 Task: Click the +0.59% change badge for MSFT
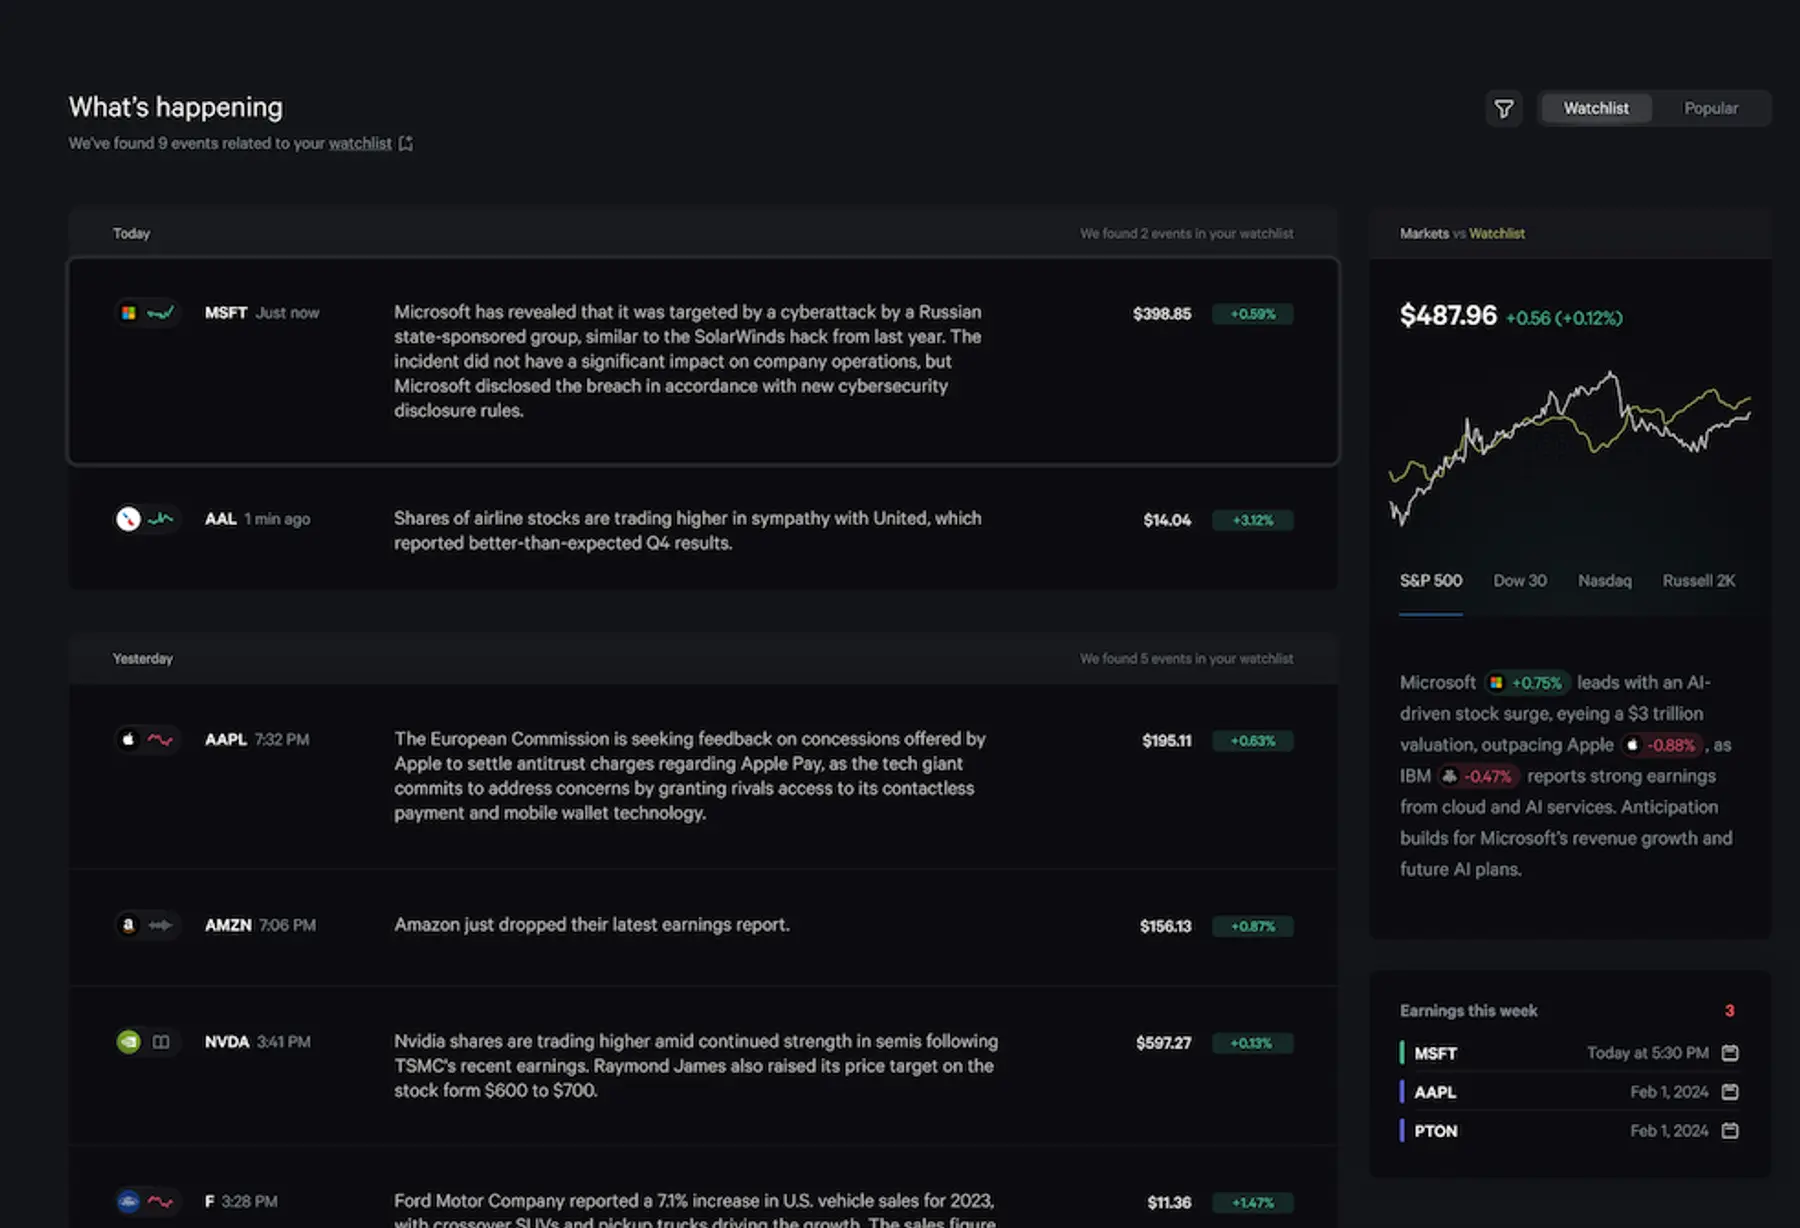click(x=1253, y=314)
